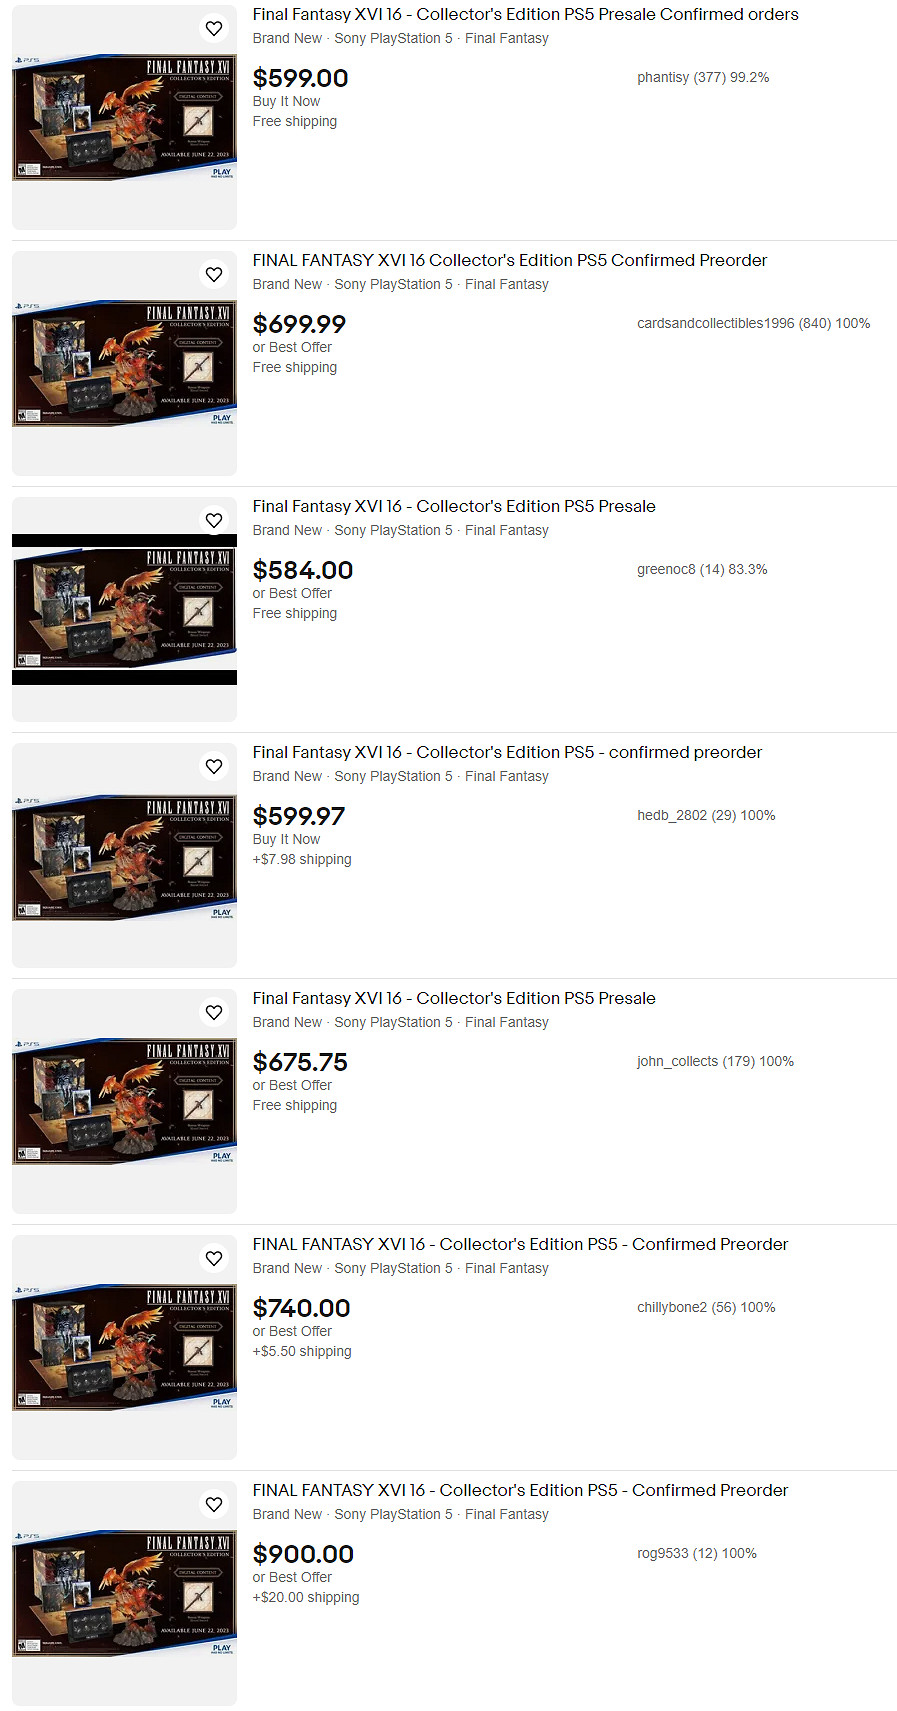
Task: Open the $900.00 Confirmed Preorder listing title
Action: pyautogui.click(x=520, y=1491)
